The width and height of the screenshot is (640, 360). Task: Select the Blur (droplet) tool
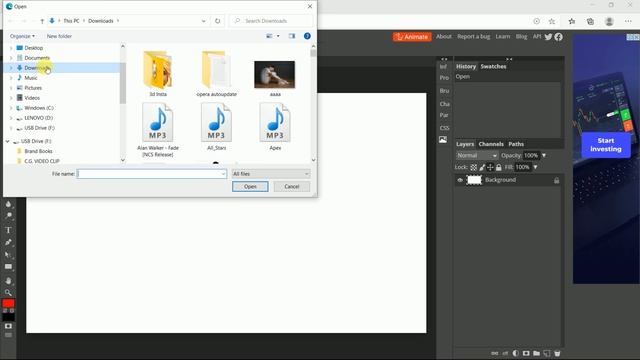pyautogui.click(x=8, y=204)
